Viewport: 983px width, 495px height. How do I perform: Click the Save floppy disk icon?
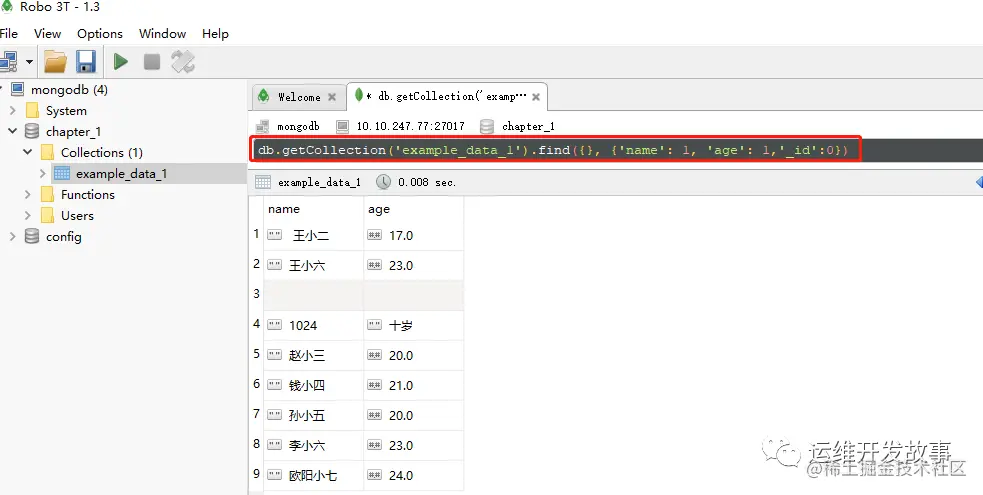point(86,62)
